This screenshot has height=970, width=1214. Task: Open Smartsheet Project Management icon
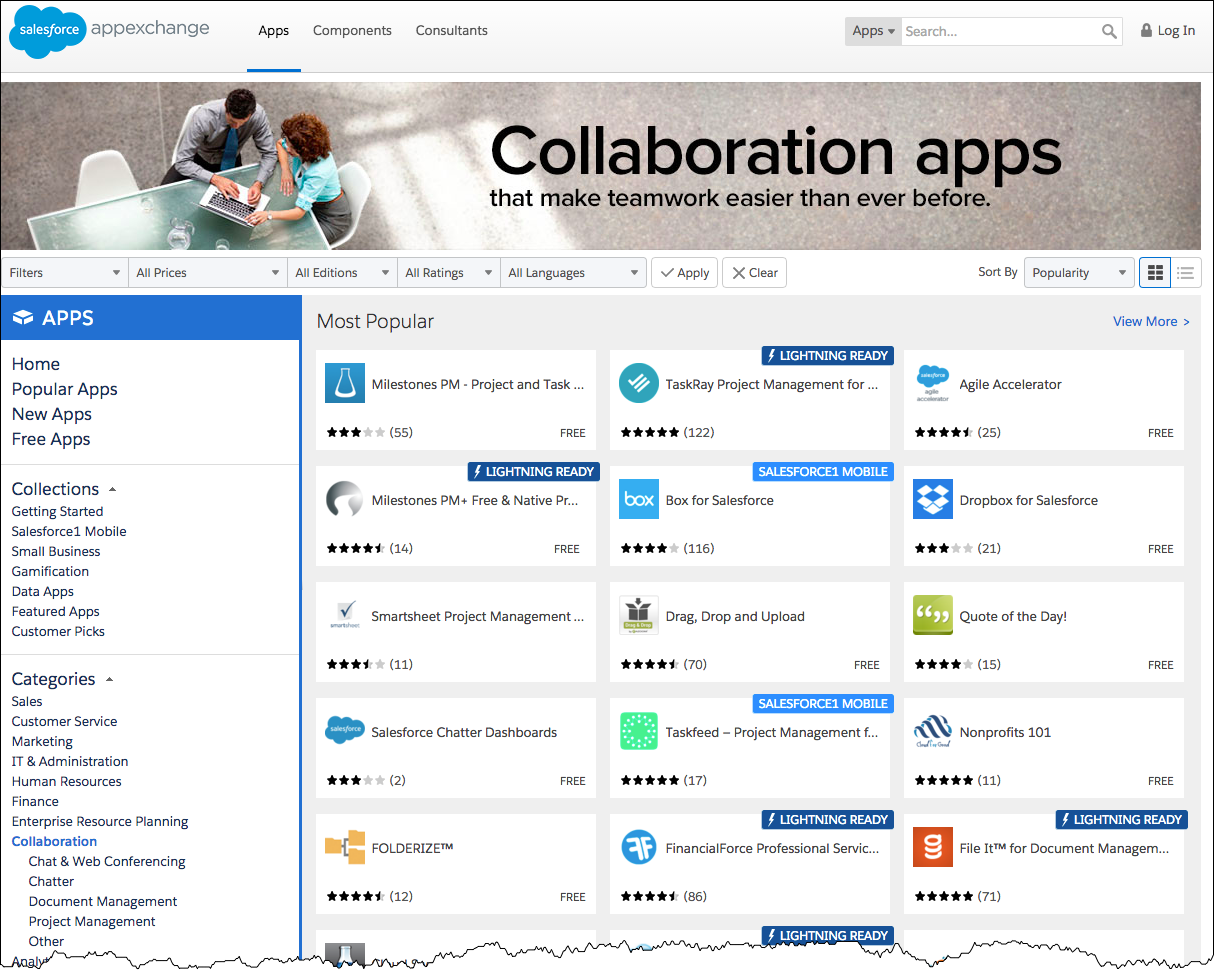click(x=345, y=616)
